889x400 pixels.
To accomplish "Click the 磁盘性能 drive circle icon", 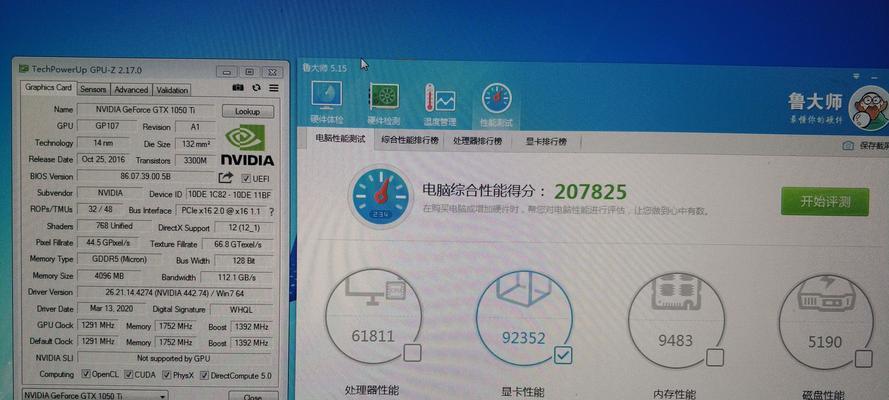I will 826,323.
